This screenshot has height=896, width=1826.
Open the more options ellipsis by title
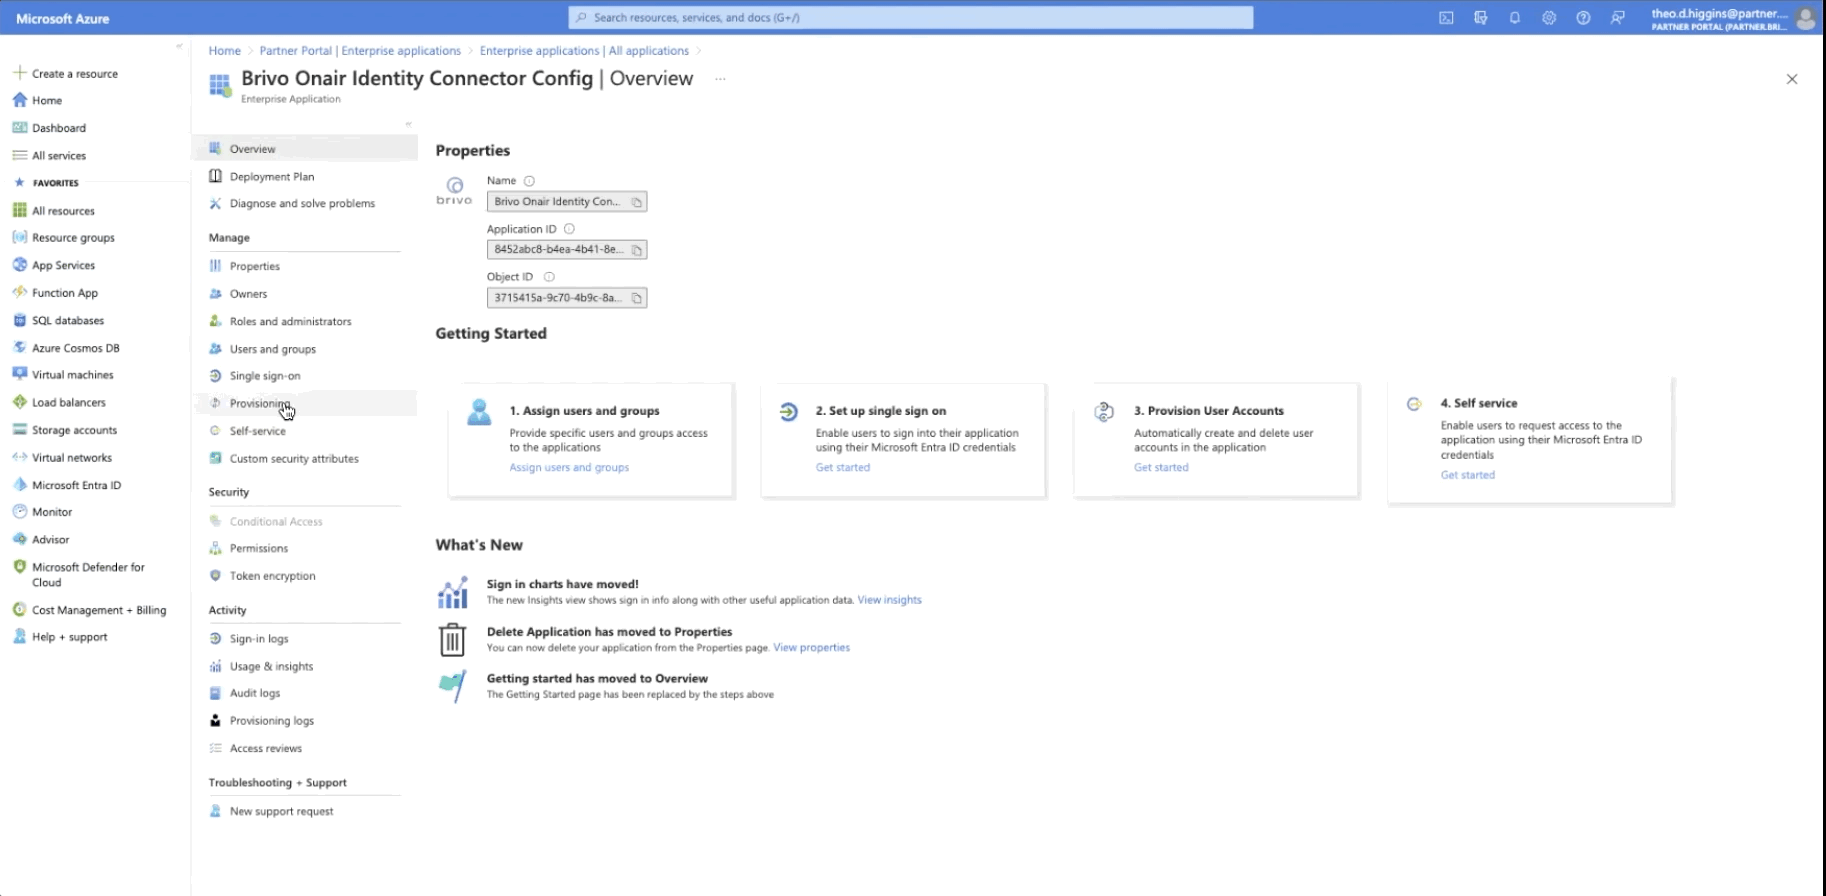[720, 79]
